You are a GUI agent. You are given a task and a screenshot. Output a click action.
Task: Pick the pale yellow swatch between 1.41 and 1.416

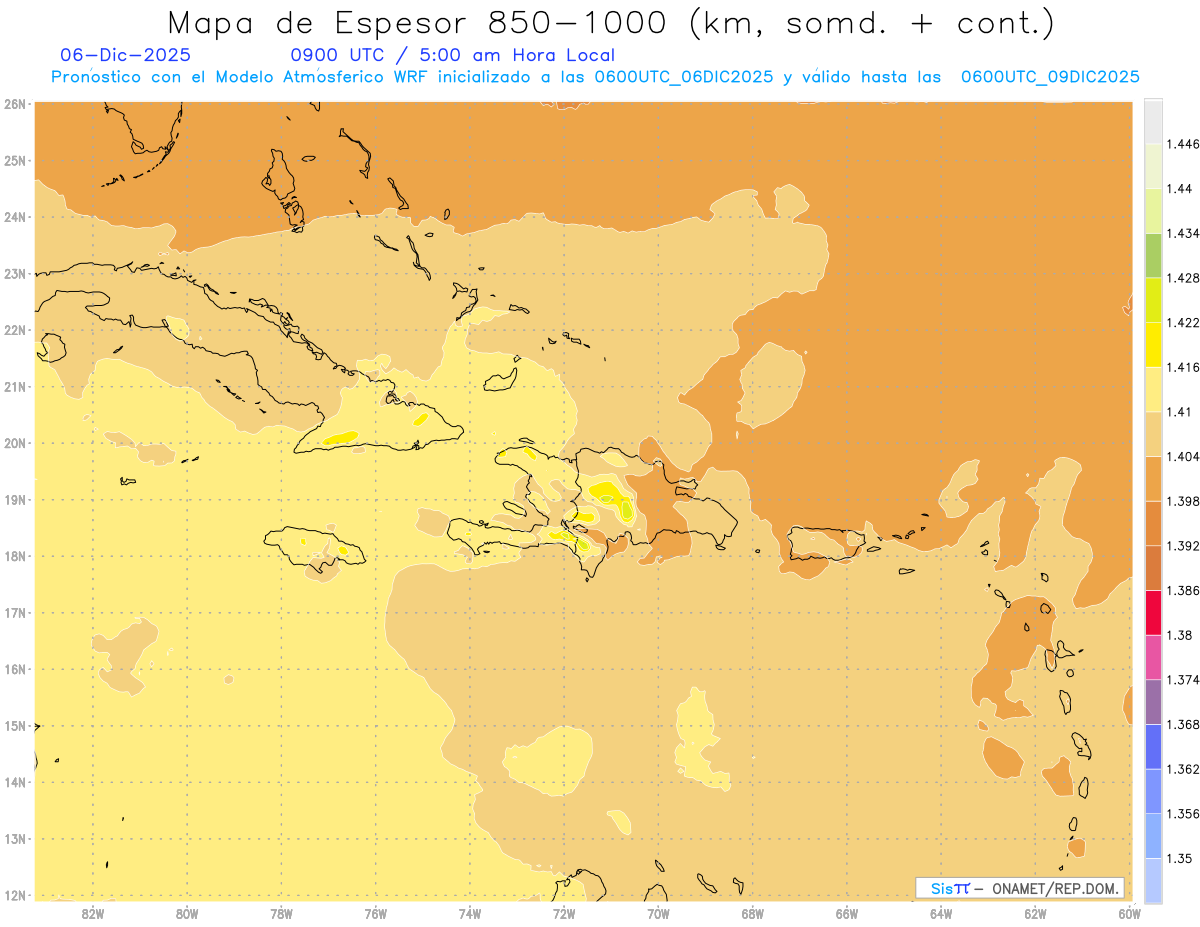click(1154, 389)
